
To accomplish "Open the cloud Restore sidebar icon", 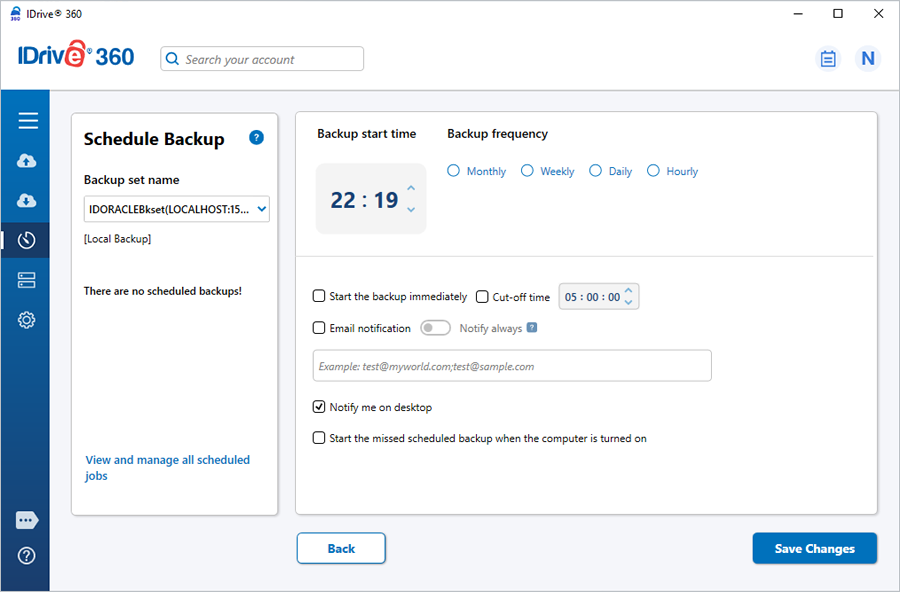I will coord(27,201).
